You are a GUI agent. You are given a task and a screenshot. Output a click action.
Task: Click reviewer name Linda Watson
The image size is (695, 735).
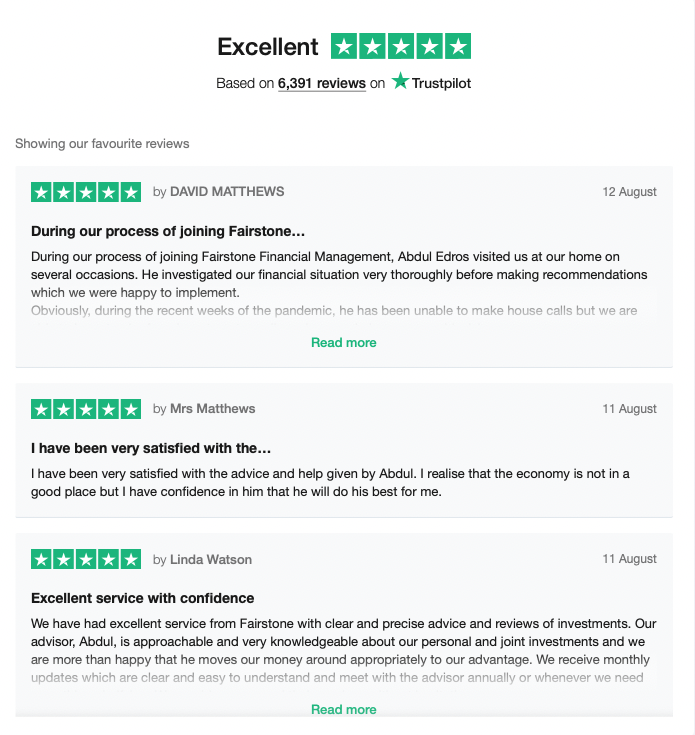tap(211, 560)
